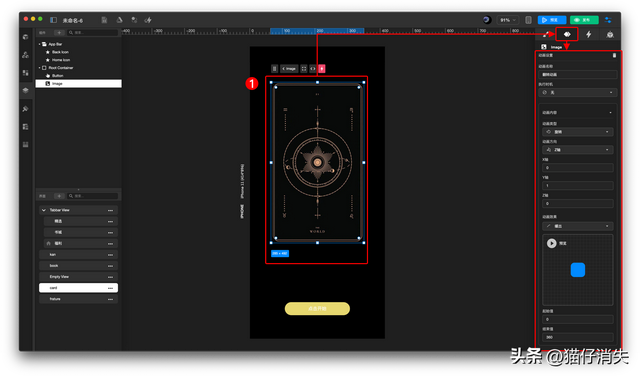Screen dimensions: 640x376
Task: Edit the X-axis value field
Action: click(578, 168)
